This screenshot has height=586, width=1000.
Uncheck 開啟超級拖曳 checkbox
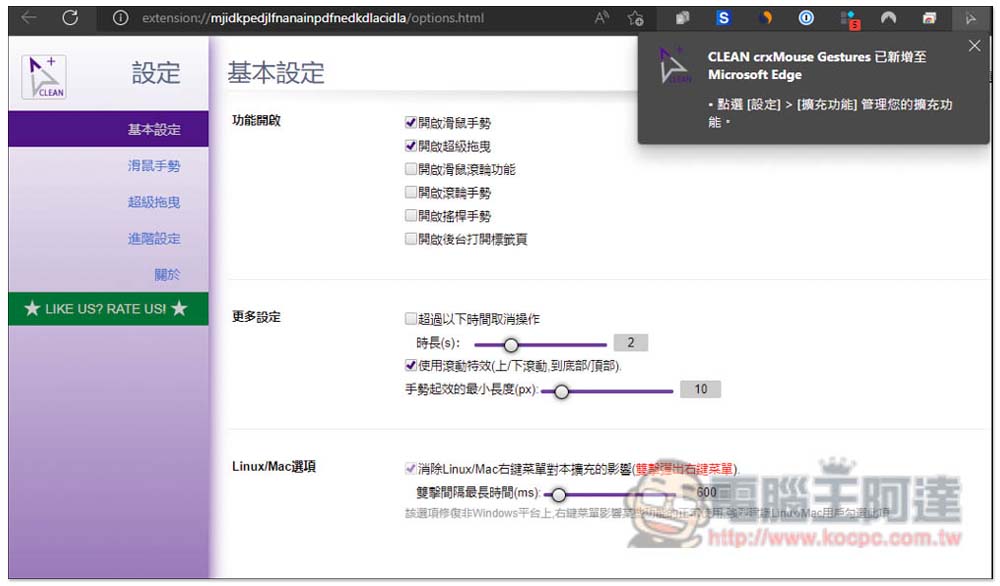point(411,146)
